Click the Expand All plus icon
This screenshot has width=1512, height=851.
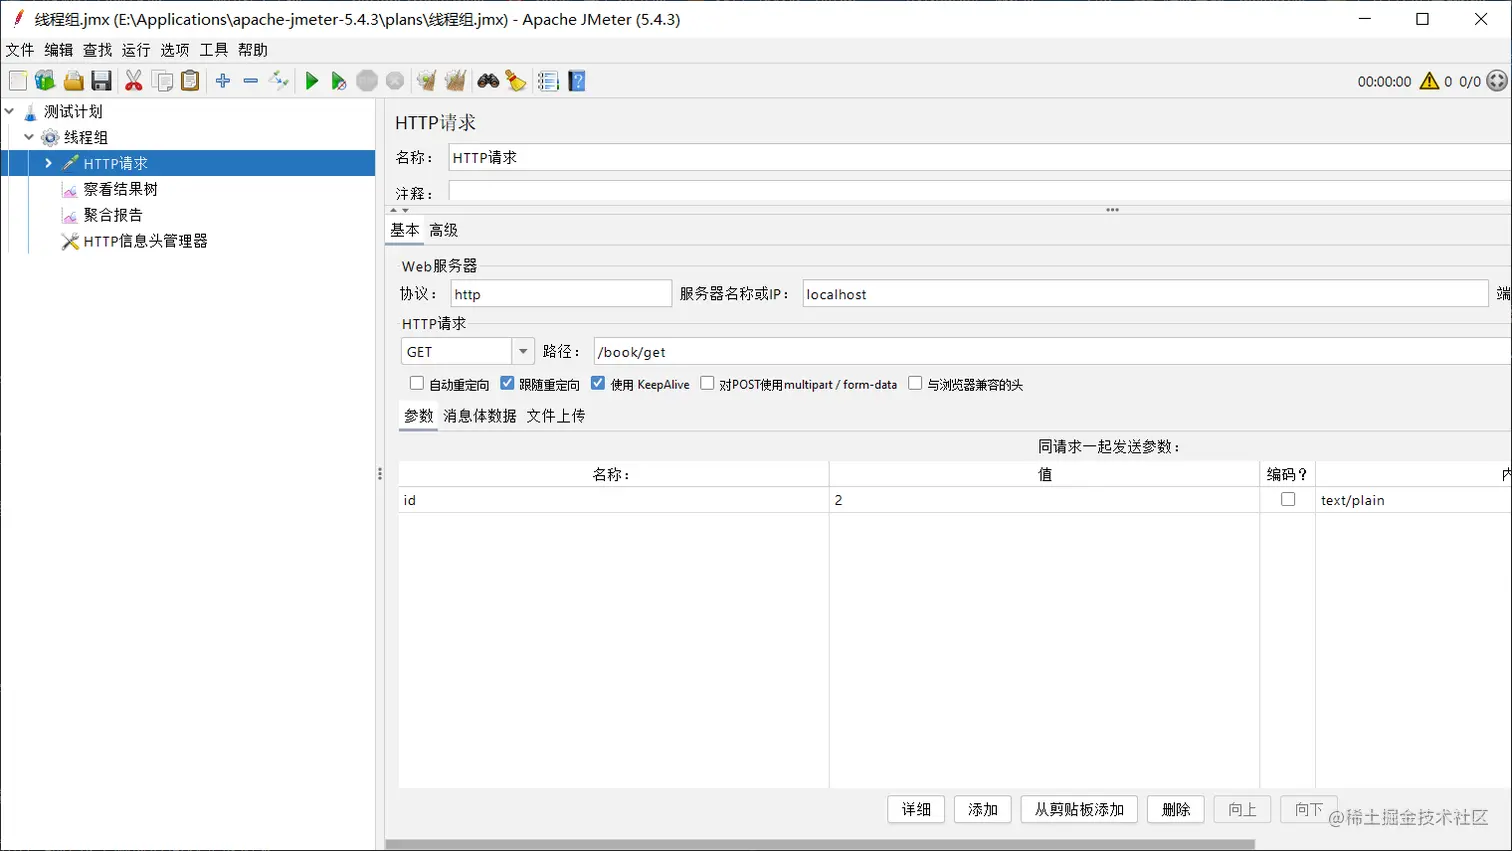point(223,81)
